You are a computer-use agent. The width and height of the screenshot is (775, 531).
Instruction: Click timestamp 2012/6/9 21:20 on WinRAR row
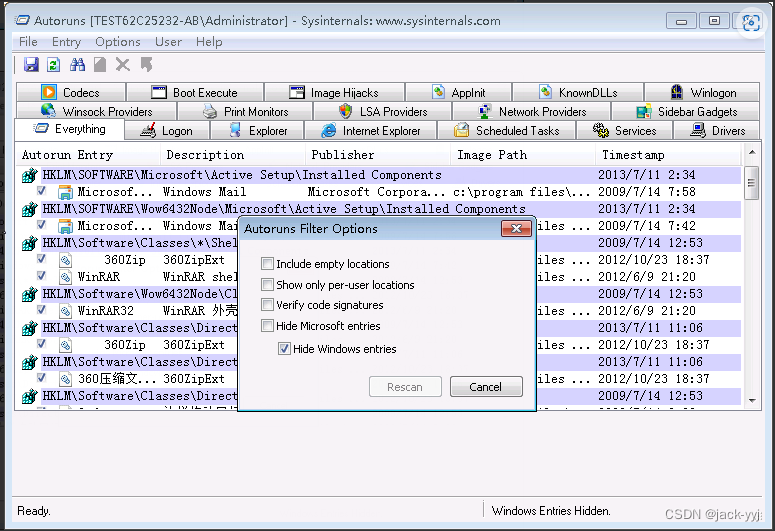[x=646, y=277]
